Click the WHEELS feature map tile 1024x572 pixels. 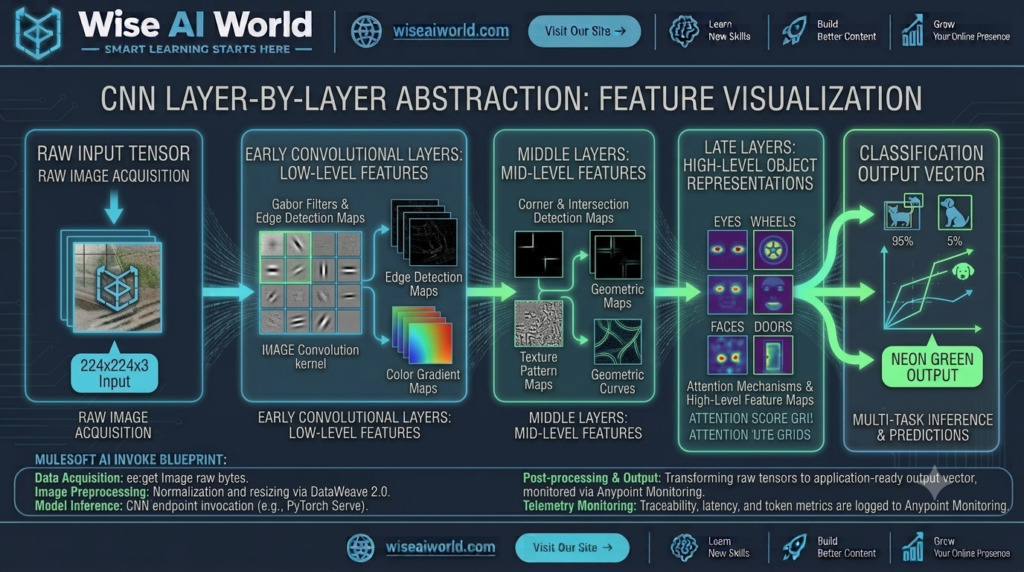773,250
